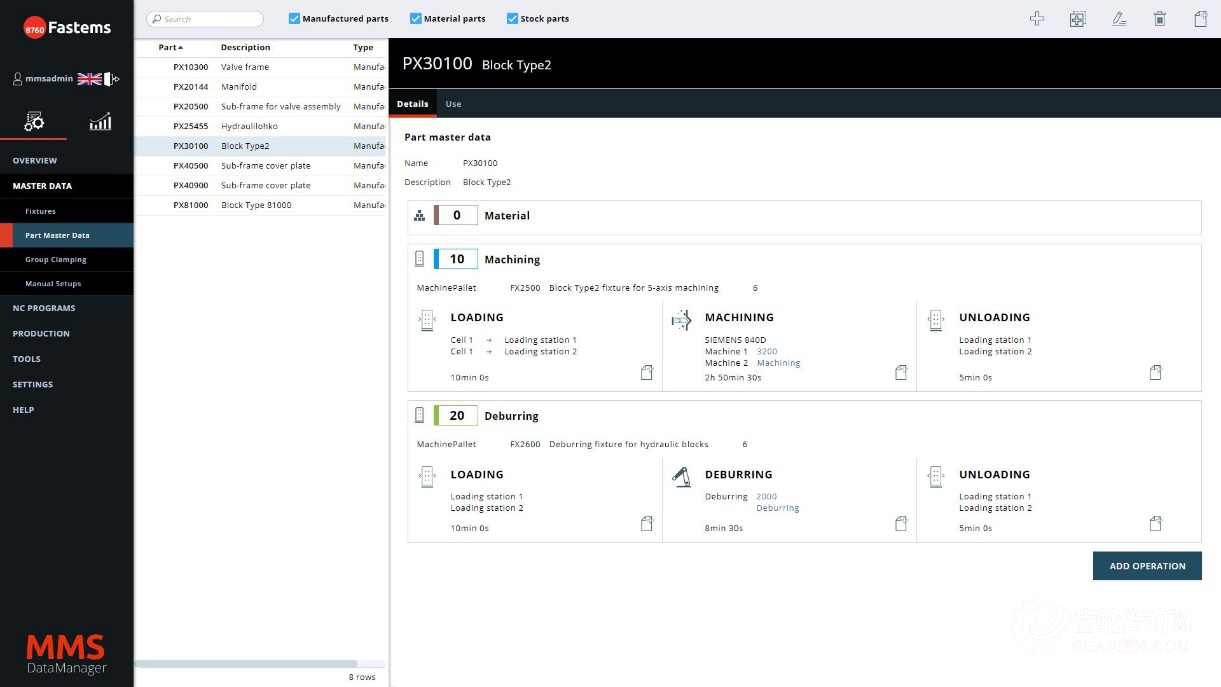This screenshot has width=1221, height=687.
Task: Uncheck the Manufactured parts checkbox
Action: [x=294, y=19]
